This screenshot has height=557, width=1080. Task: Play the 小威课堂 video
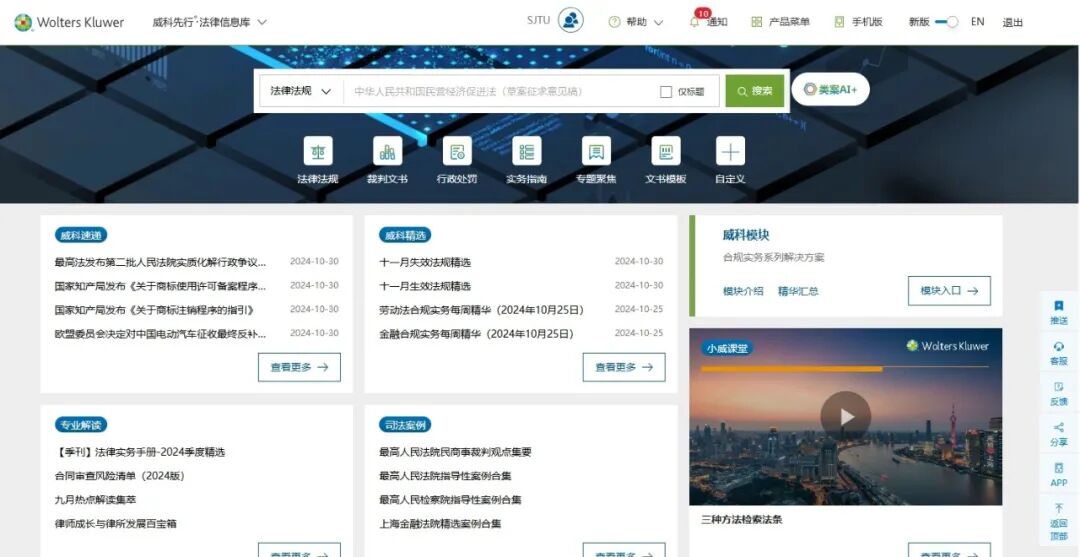[845, 417]
